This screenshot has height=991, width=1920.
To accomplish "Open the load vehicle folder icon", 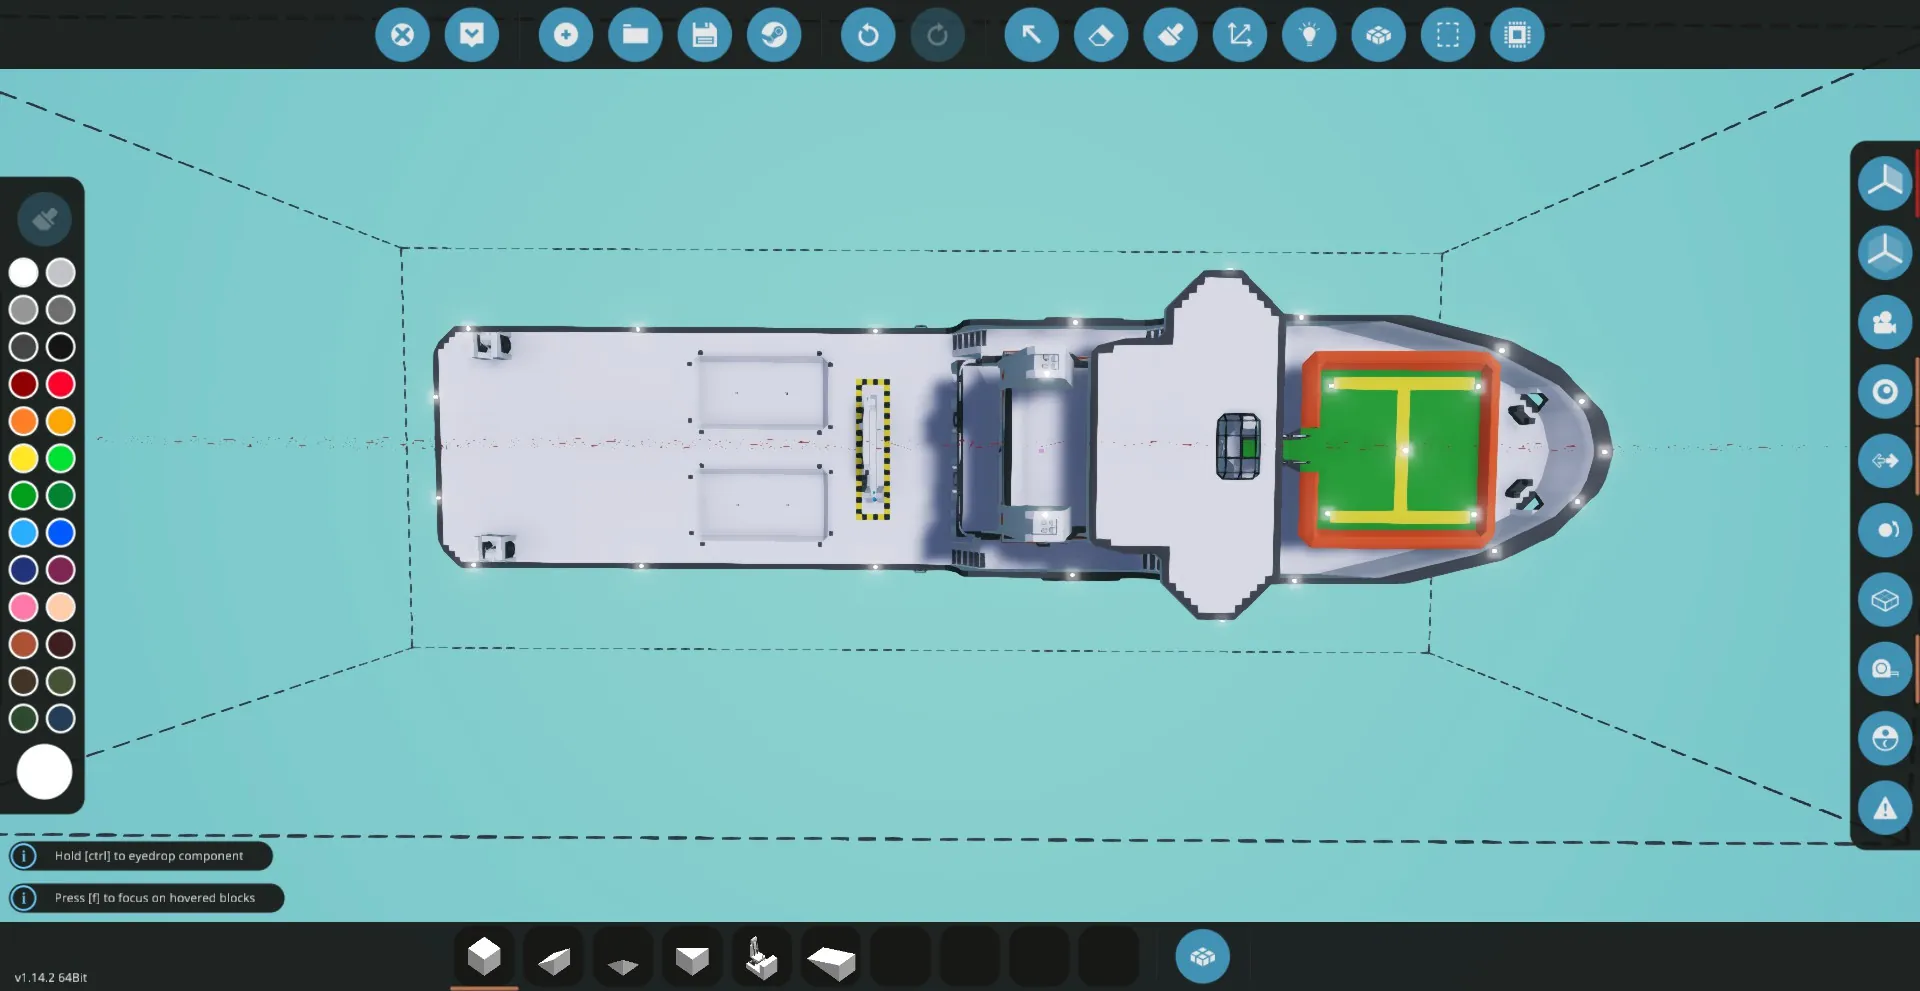I will [635, 35].
